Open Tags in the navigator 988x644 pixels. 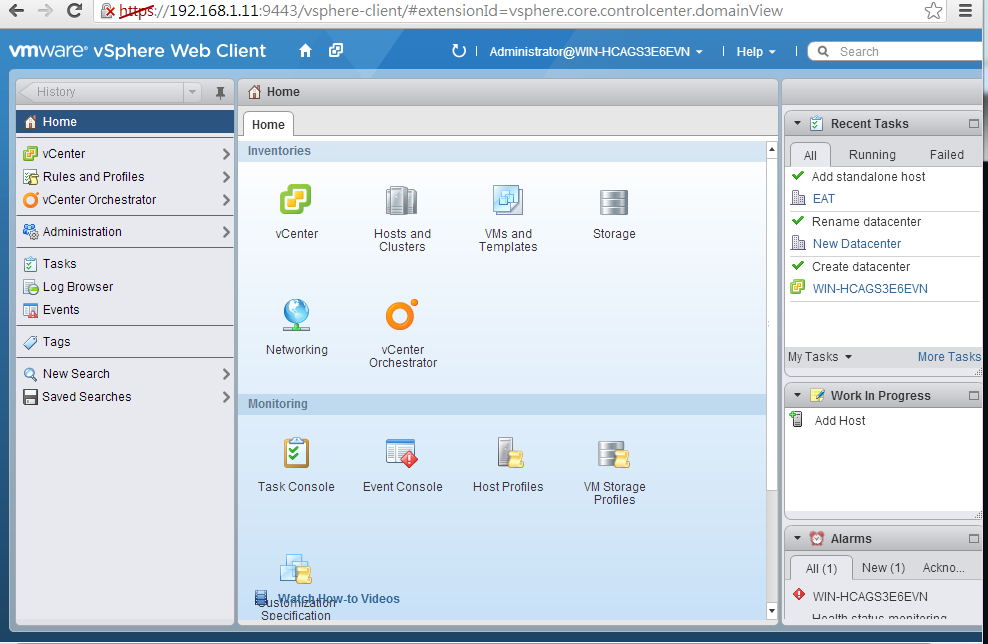[x=125, y=342]
